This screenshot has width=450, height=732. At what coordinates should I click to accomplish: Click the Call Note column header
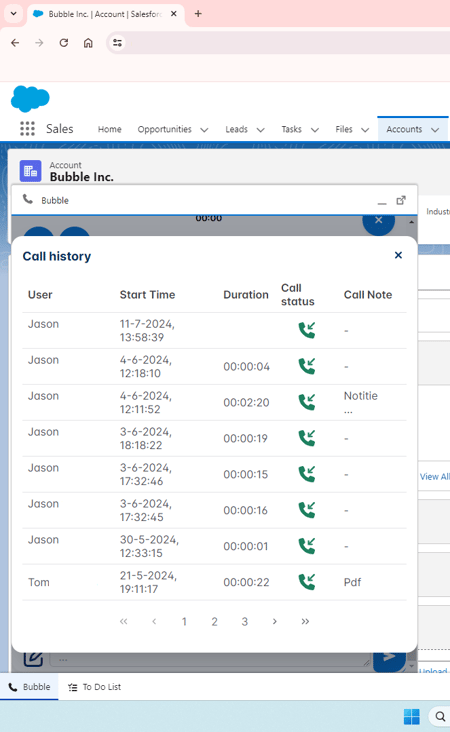(x=368, y=295)
